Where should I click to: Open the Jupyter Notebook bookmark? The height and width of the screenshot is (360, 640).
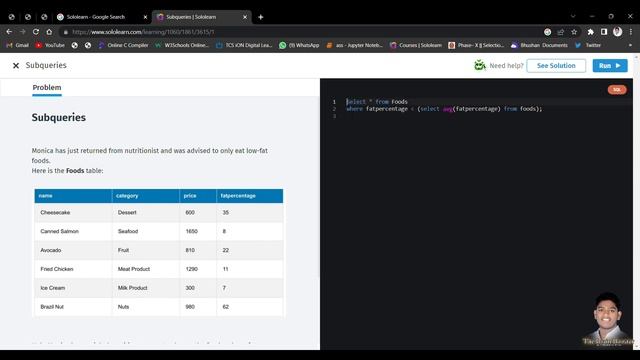tap(354, 45)
